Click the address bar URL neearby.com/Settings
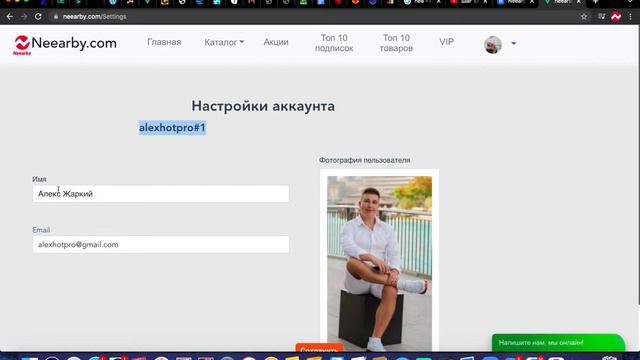 click(x=94, y=17)
